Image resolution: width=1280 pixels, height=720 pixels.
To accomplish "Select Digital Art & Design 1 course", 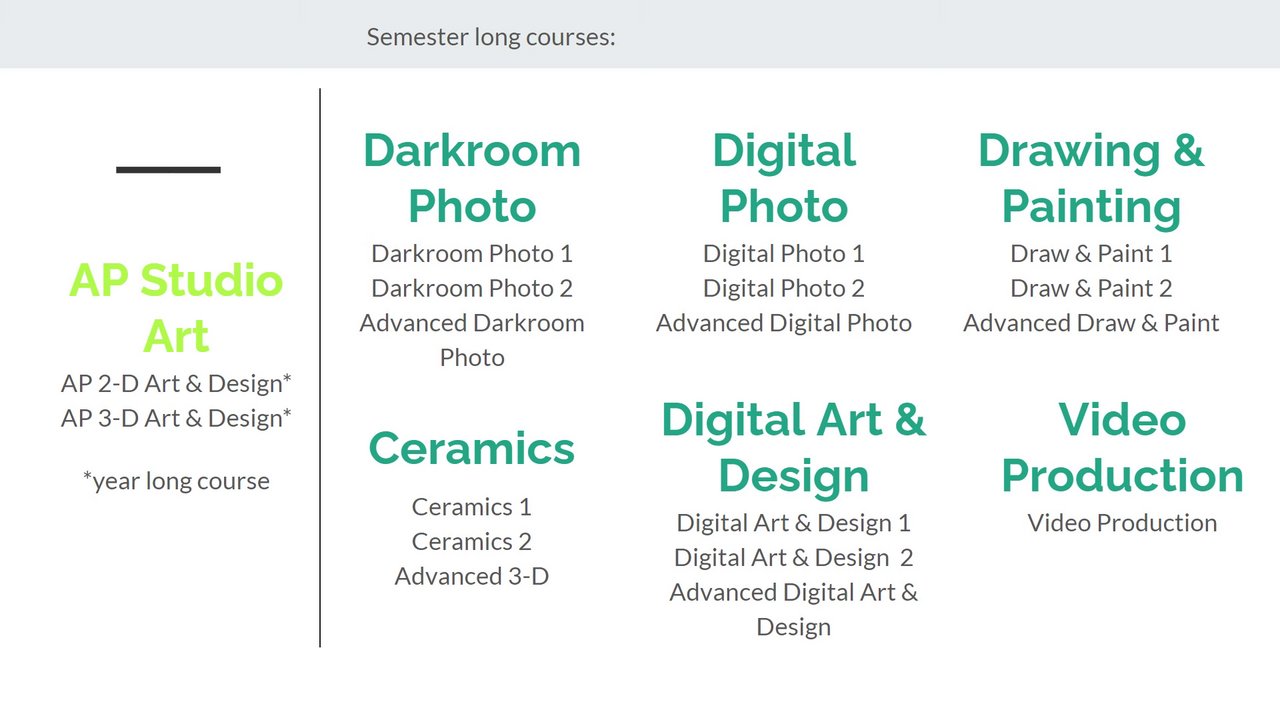I will [793, 522].
